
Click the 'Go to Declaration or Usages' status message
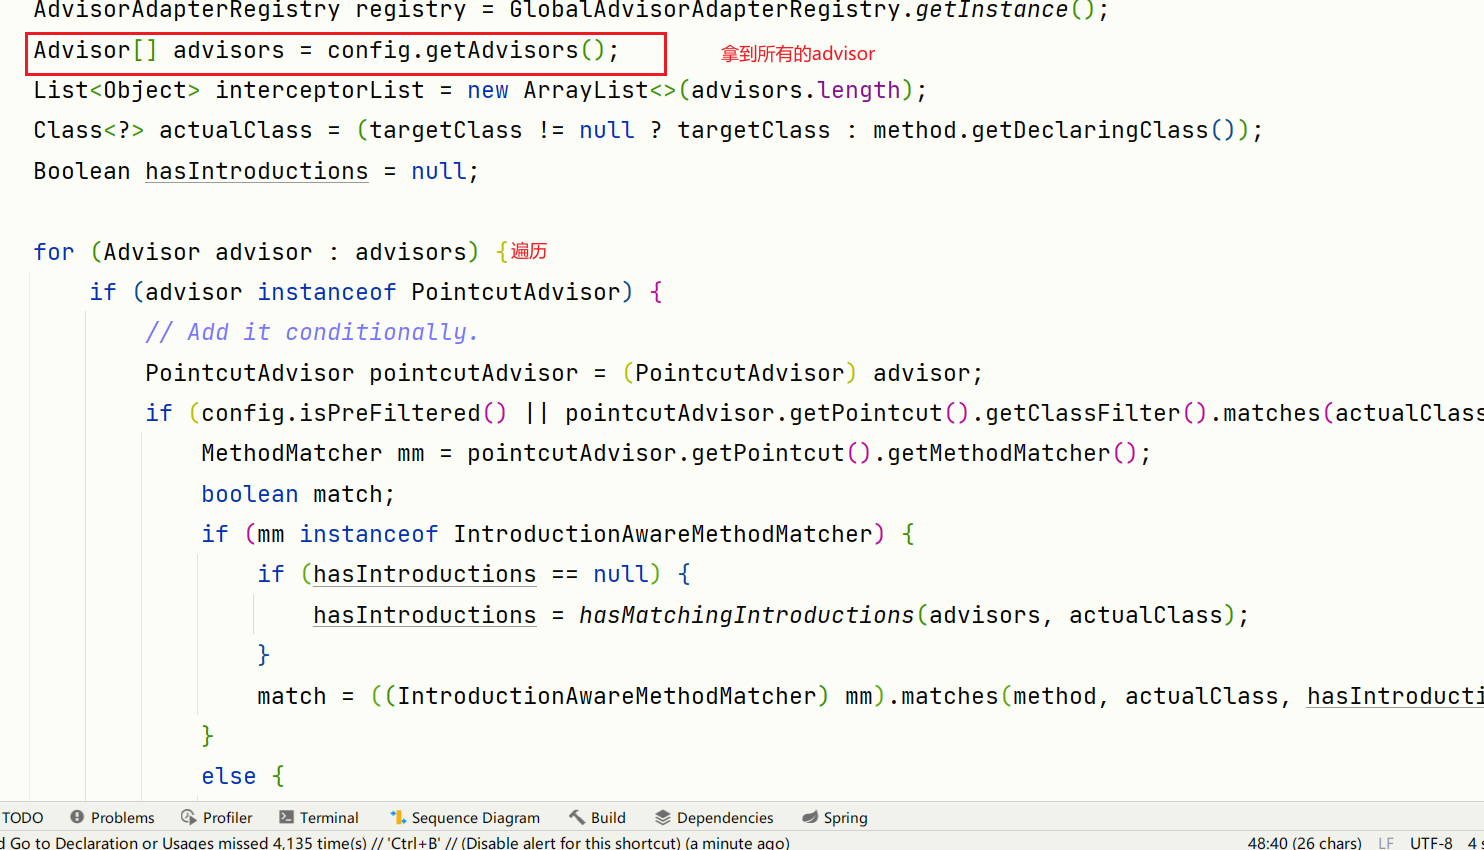click(x=395, y=842)
